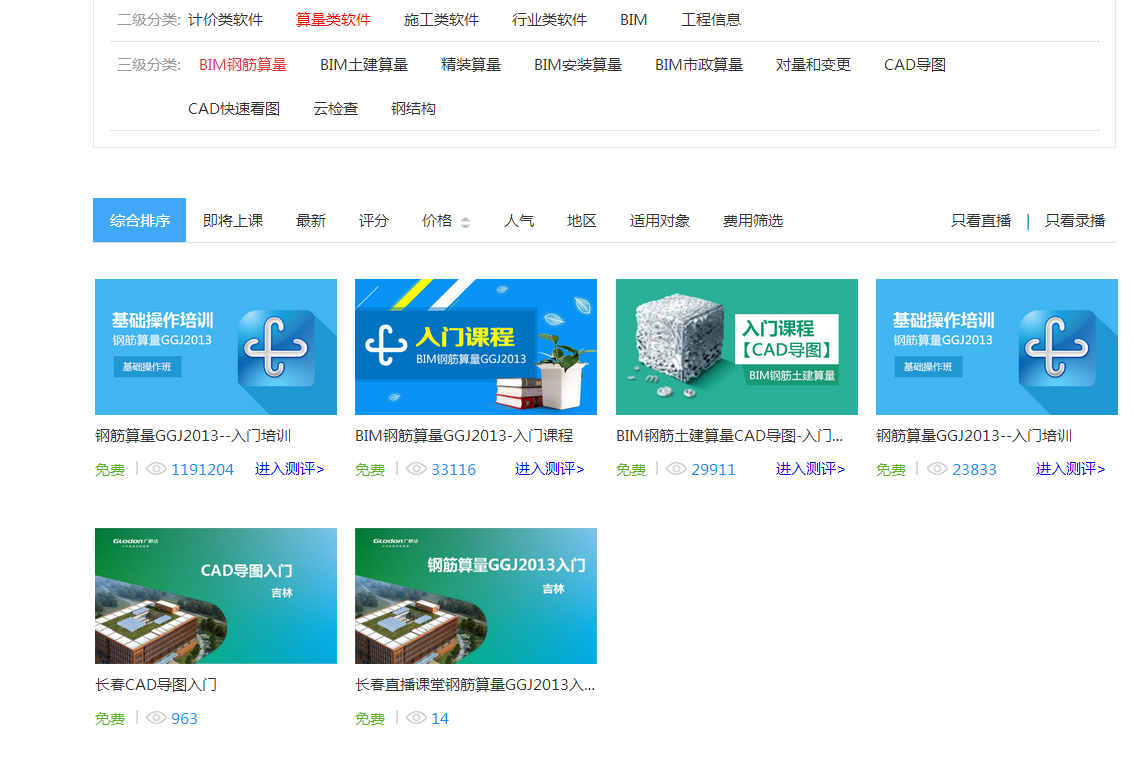This screenshot has height=757, width=1134.
Task: Open the 适用对象 filter
Action: pyautogui.click(x=660, y=221)
